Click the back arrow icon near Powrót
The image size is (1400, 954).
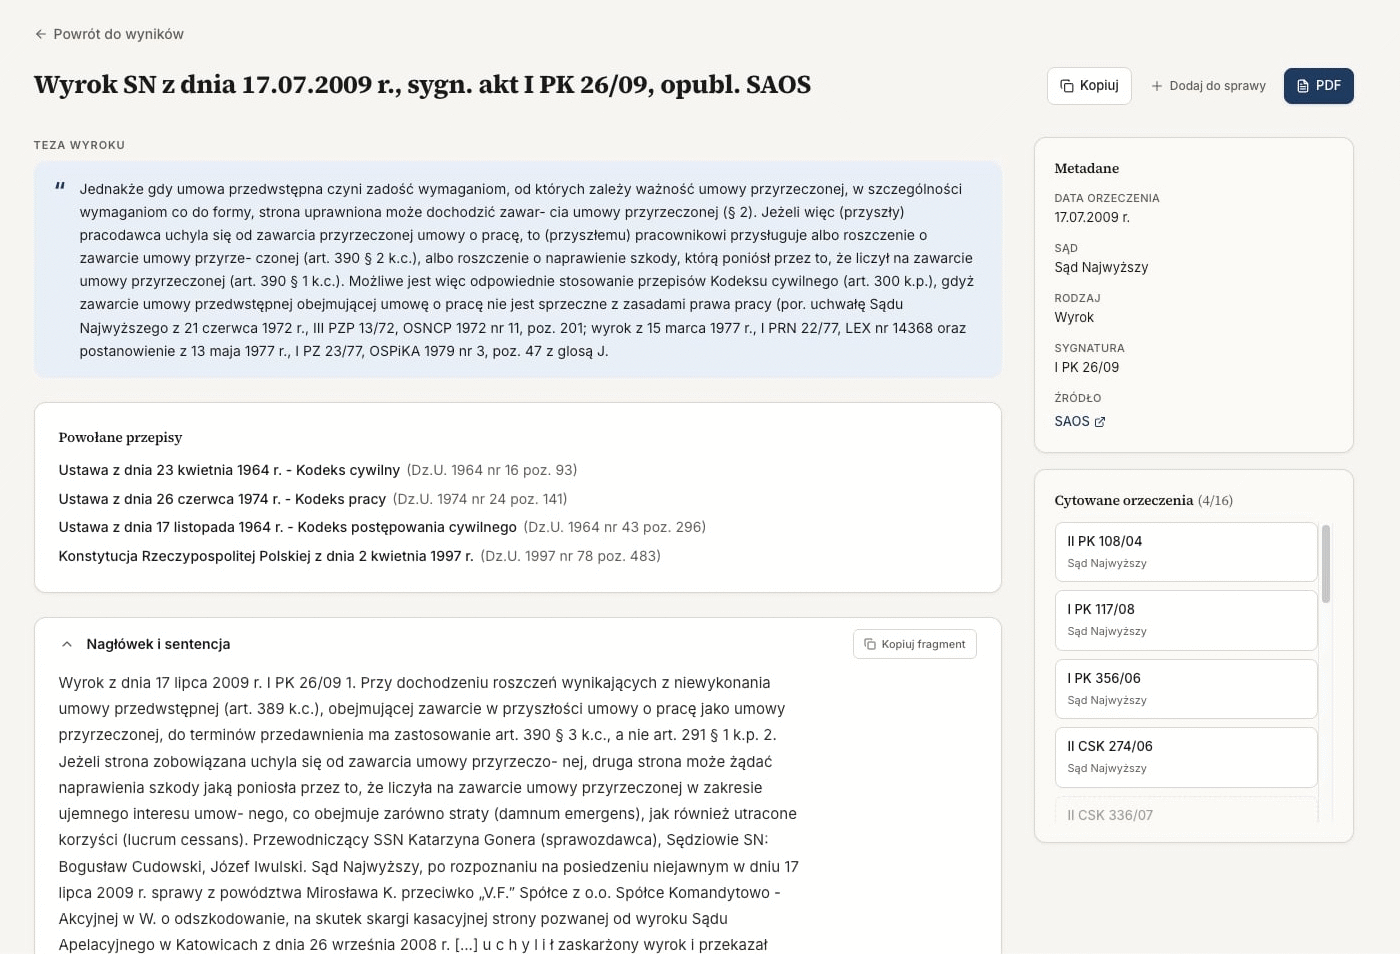click(41, 34)
